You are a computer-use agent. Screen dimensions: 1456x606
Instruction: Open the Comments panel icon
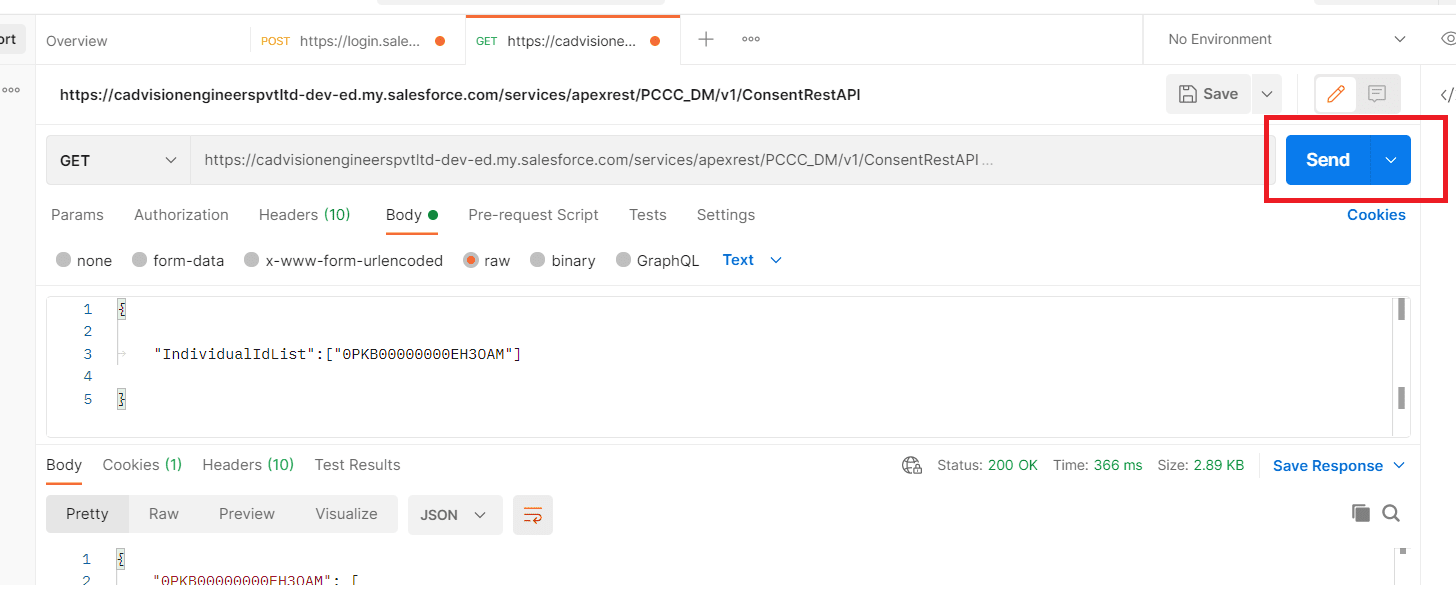click(x=1377, y=94)
